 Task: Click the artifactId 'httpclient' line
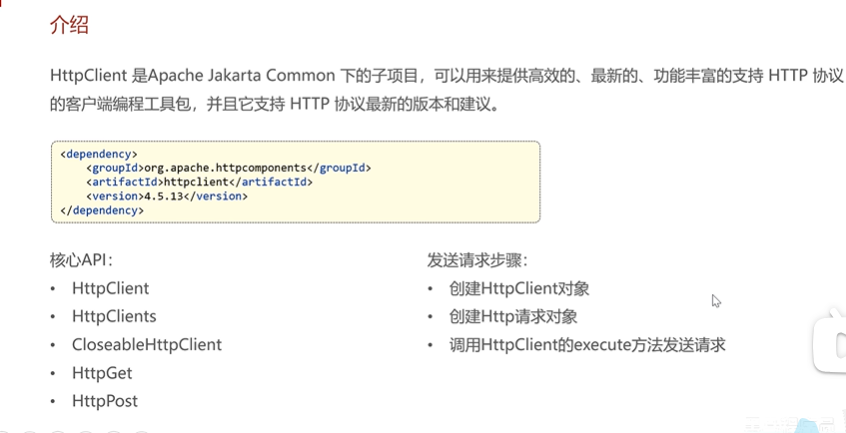tap(200, 182)
